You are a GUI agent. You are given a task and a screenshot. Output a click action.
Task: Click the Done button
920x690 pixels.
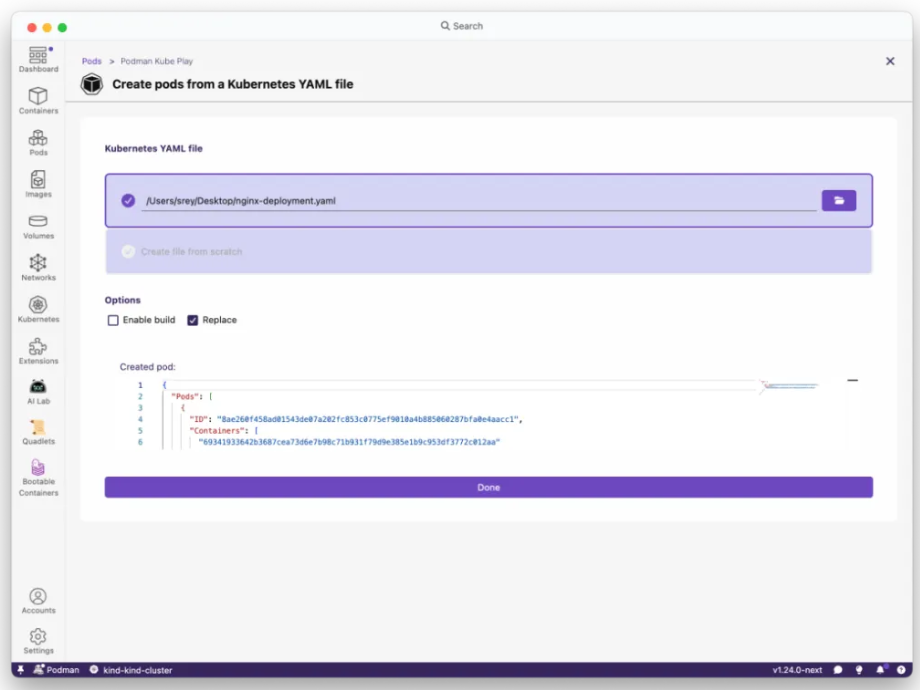click(488, 487)
